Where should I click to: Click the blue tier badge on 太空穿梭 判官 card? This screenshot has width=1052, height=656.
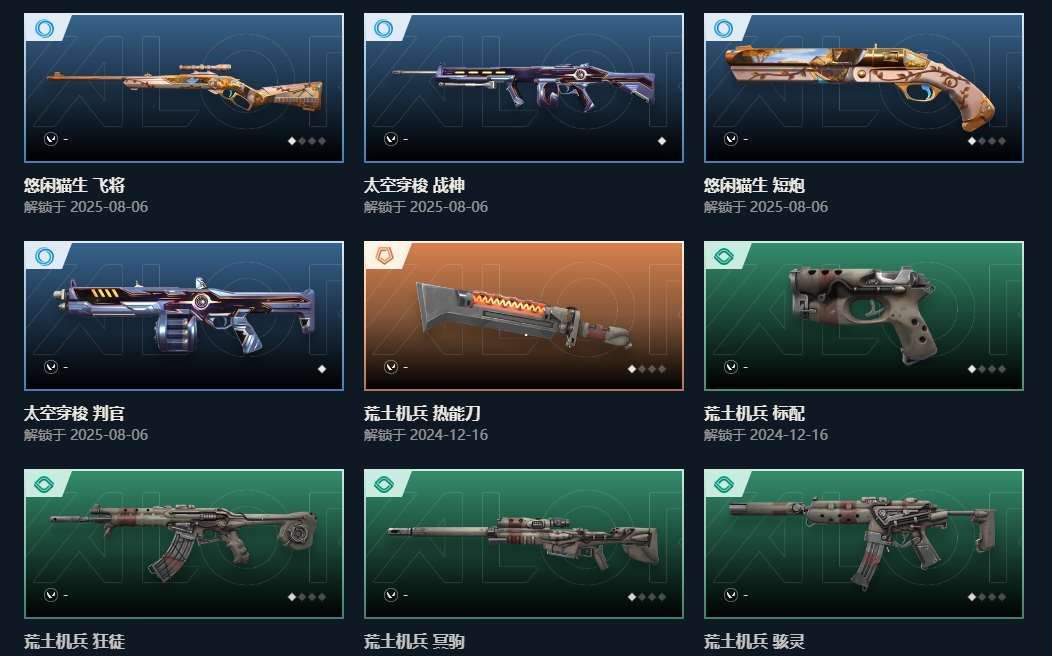coord(44,256)
